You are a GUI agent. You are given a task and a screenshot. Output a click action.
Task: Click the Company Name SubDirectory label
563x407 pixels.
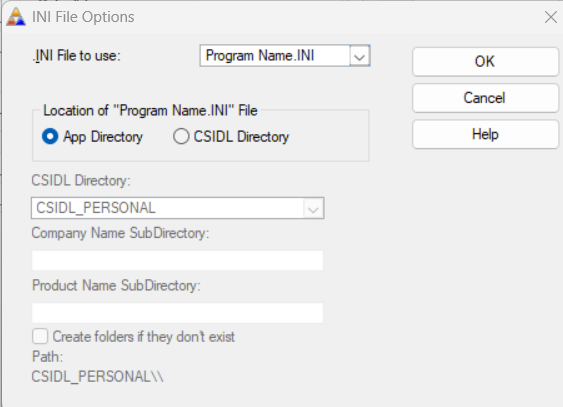120,233
